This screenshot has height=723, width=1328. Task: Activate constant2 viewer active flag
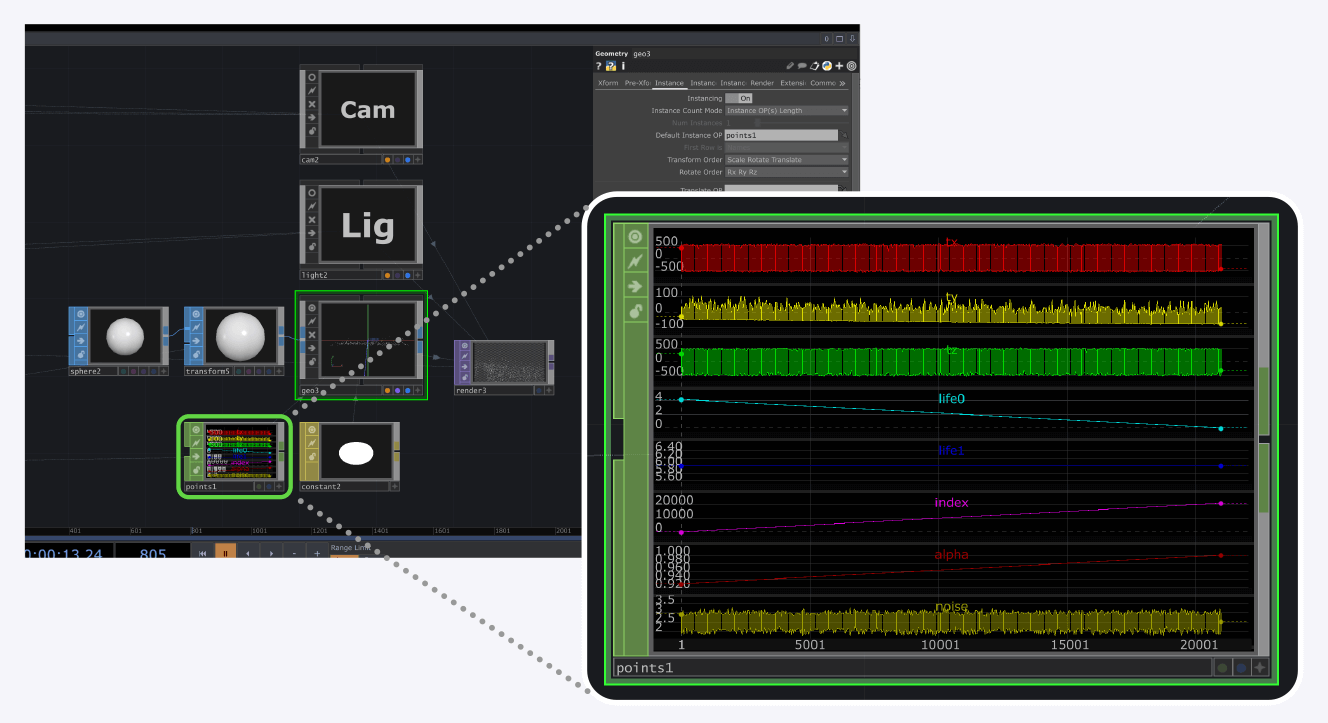click(312, 430)
